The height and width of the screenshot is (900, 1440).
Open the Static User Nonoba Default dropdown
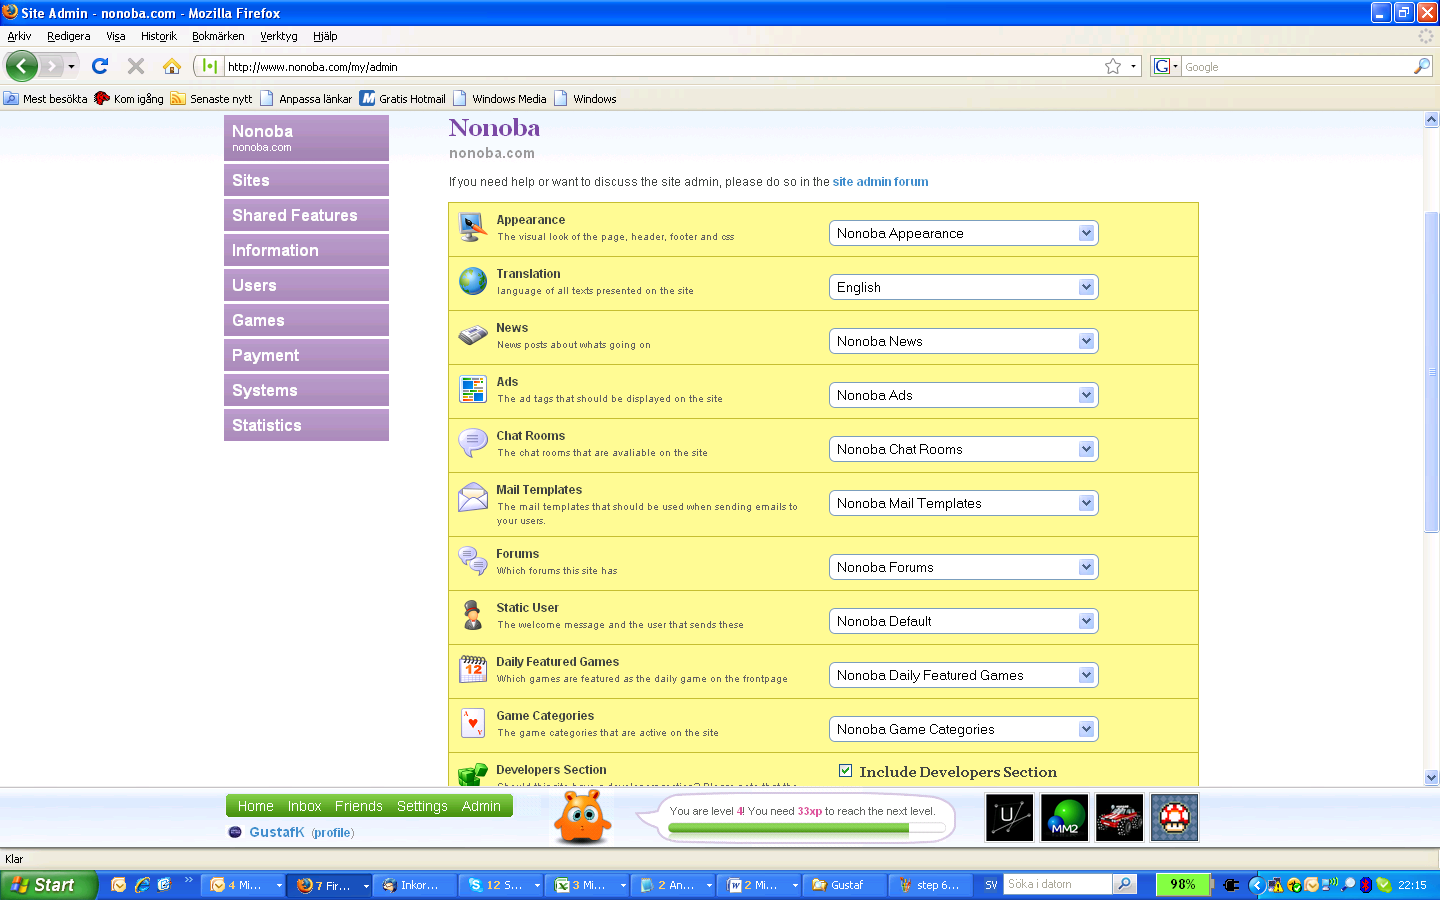point(964,621)
